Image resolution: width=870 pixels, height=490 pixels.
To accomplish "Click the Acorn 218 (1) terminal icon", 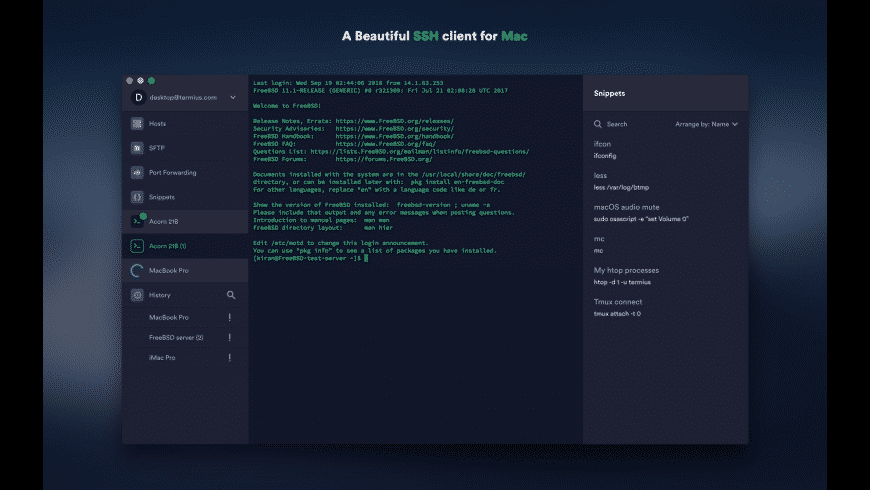I will 137,246.
